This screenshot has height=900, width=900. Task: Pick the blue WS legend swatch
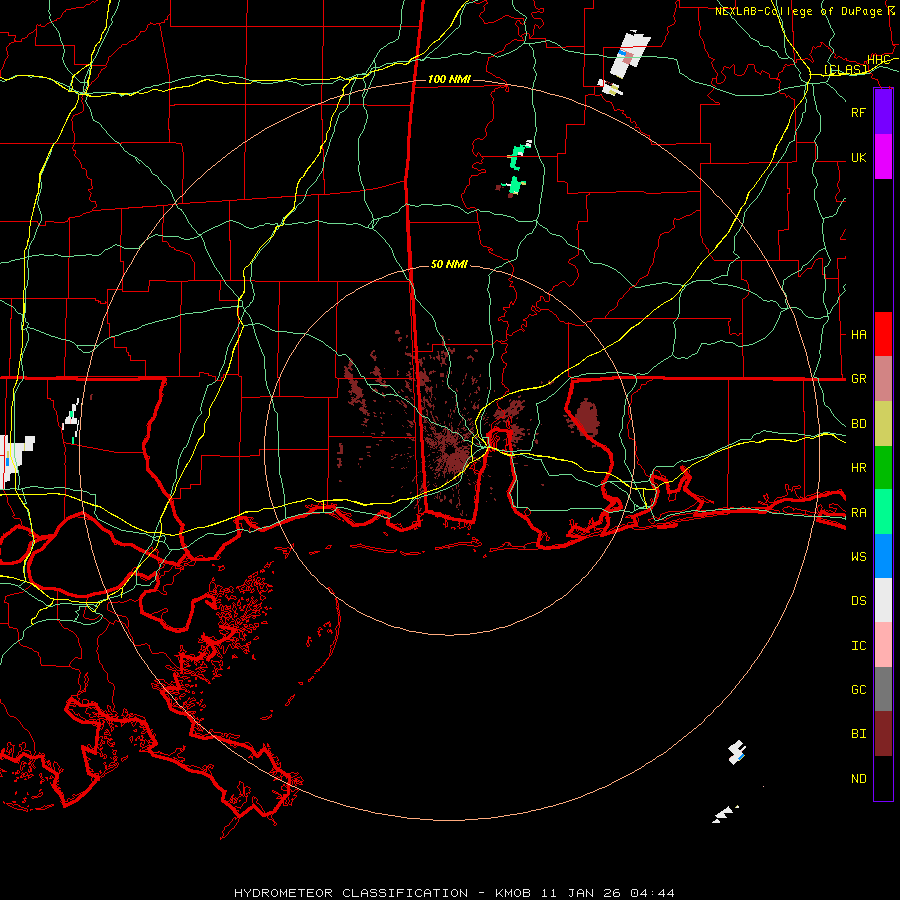[x=883, y=556]
